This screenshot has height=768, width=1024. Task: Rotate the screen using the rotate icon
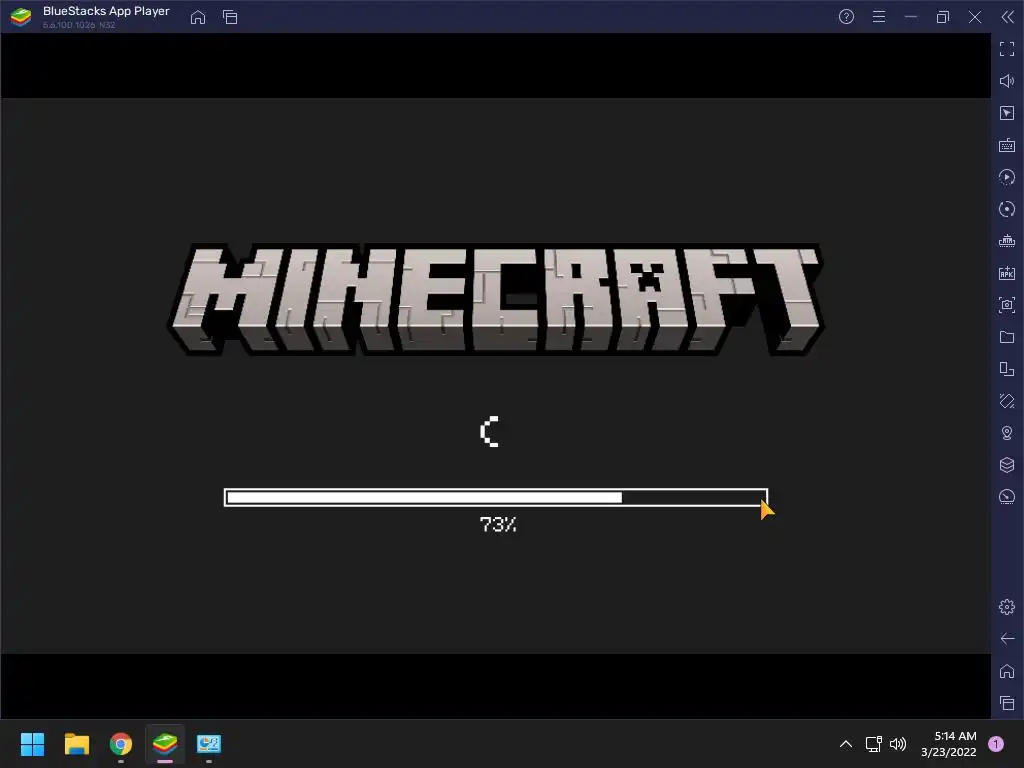click(1006, 369)
